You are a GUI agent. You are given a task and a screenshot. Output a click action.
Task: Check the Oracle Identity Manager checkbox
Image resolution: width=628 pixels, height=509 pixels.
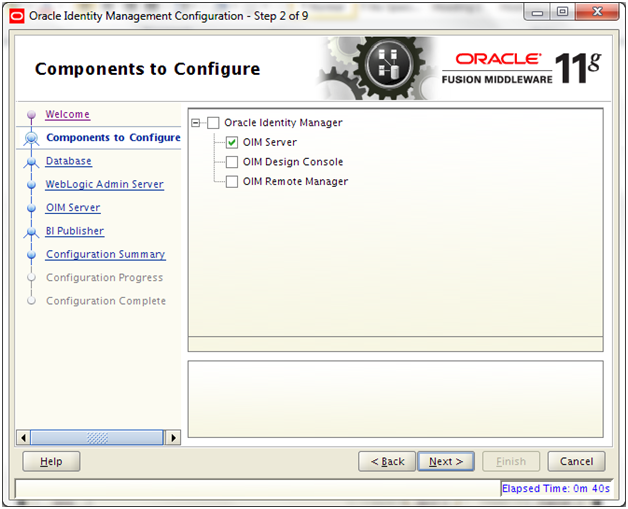(x=213, y=123)
